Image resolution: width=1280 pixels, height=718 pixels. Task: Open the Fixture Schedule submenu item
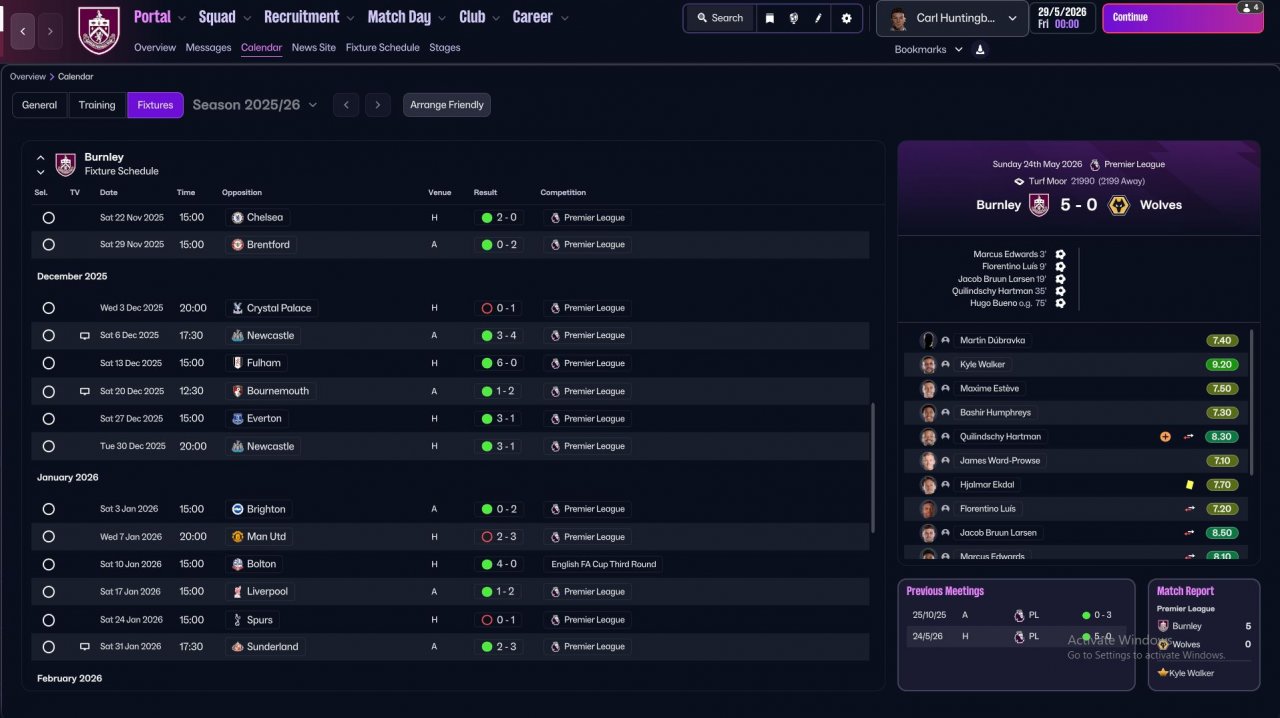[383, 48]
